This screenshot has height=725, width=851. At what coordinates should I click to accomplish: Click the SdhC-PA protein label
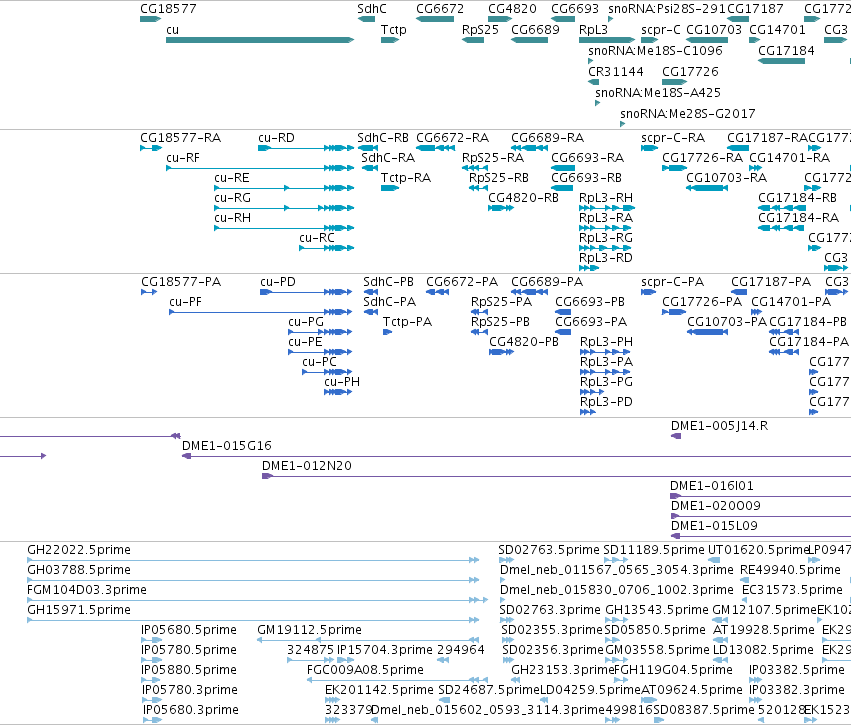(x=390, y=302)
